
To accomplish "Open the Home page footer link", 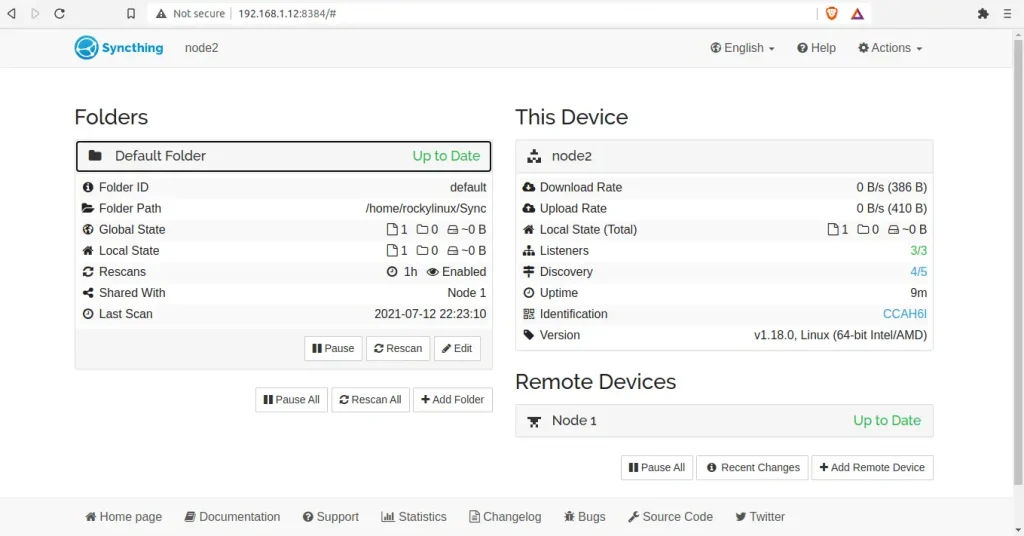I will 123,516.
